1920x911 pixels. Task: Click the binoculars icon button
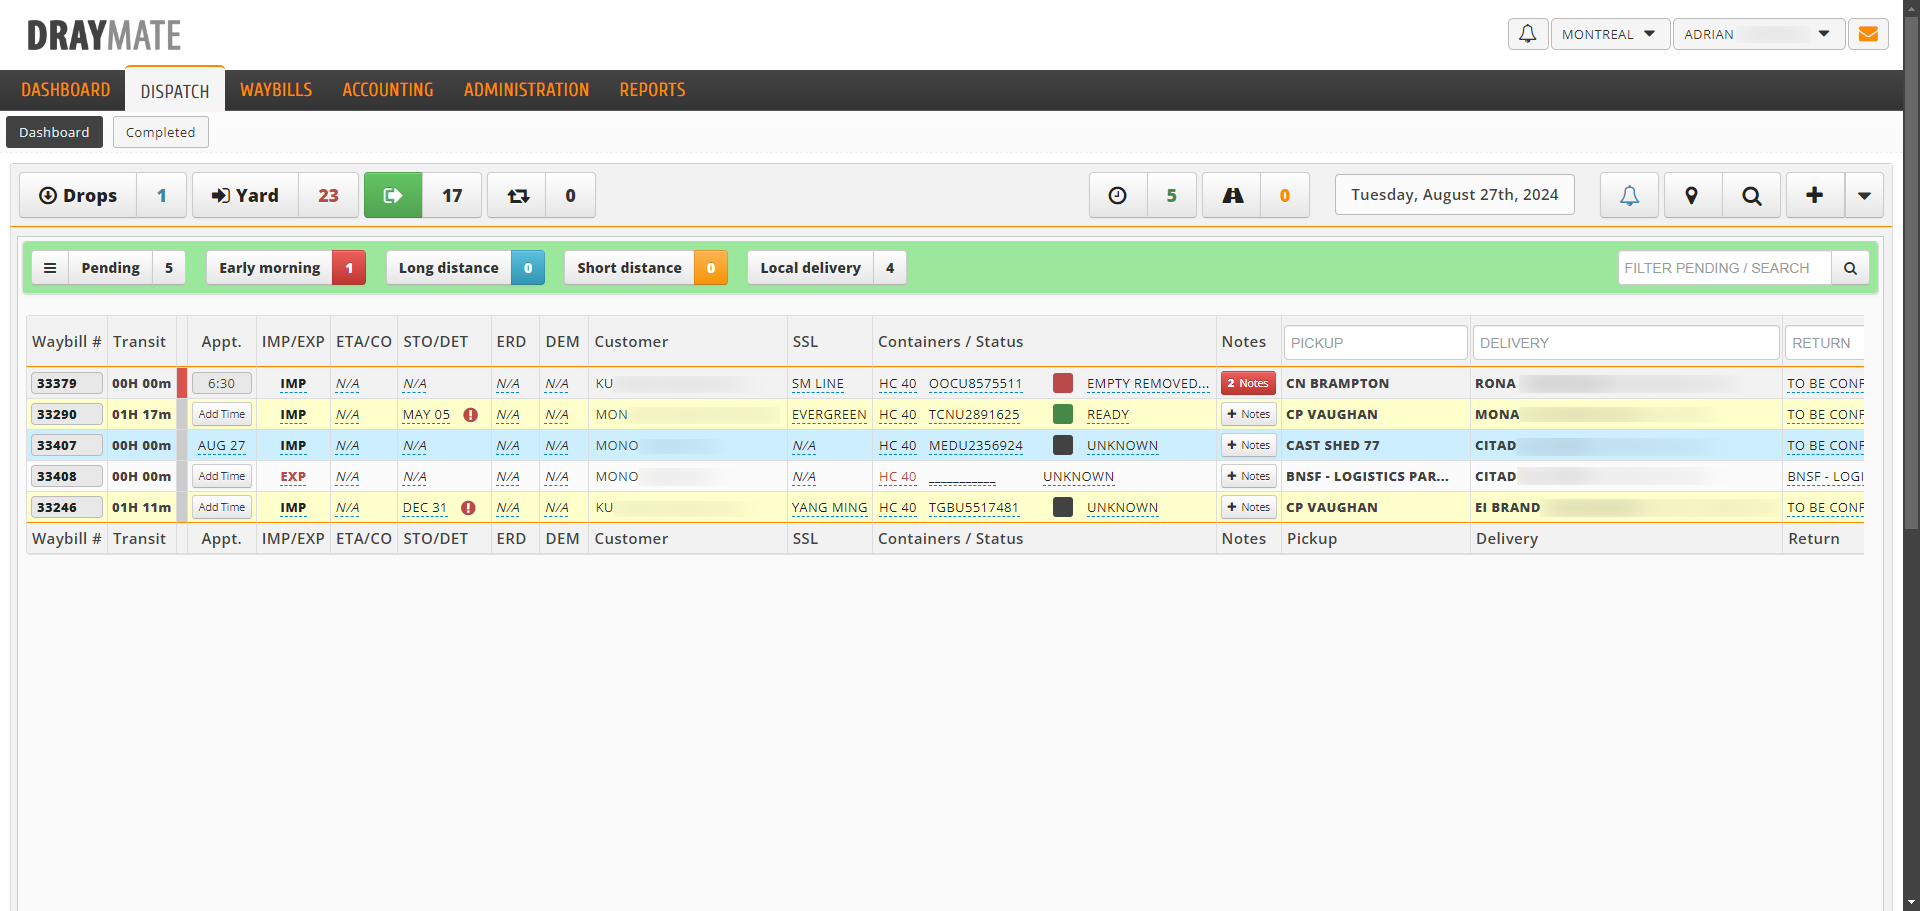click(1232, 196)
